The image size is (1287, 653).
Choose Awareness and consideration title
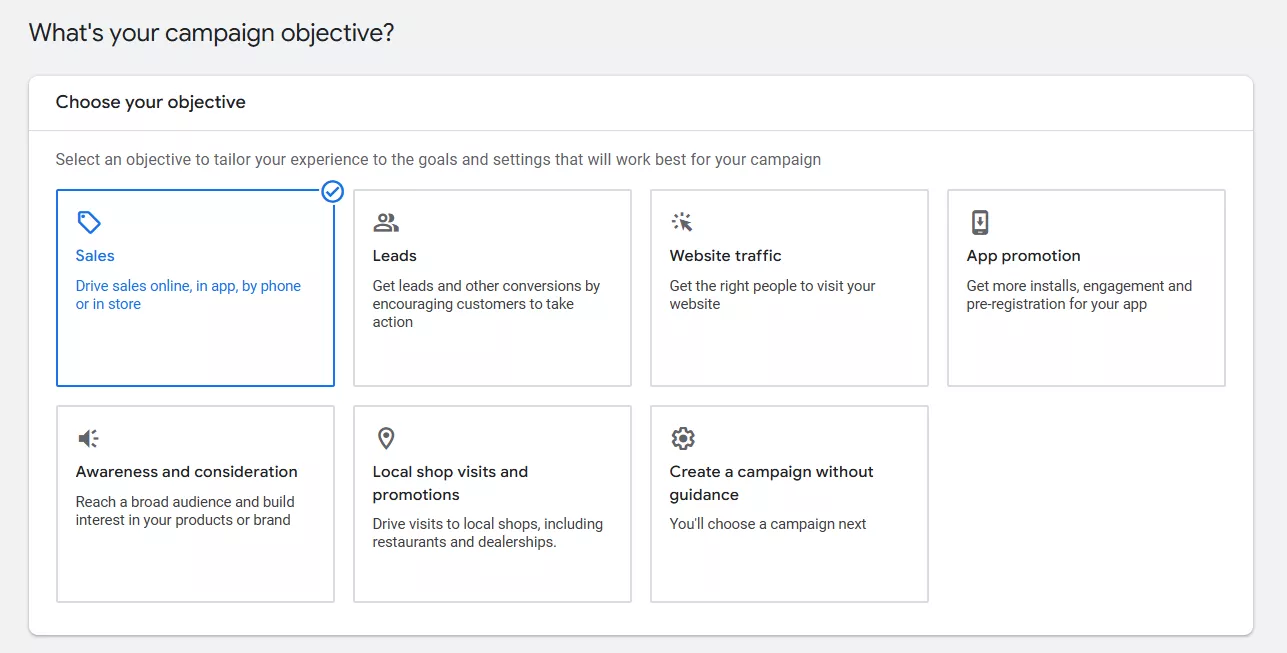pos(186,472)
